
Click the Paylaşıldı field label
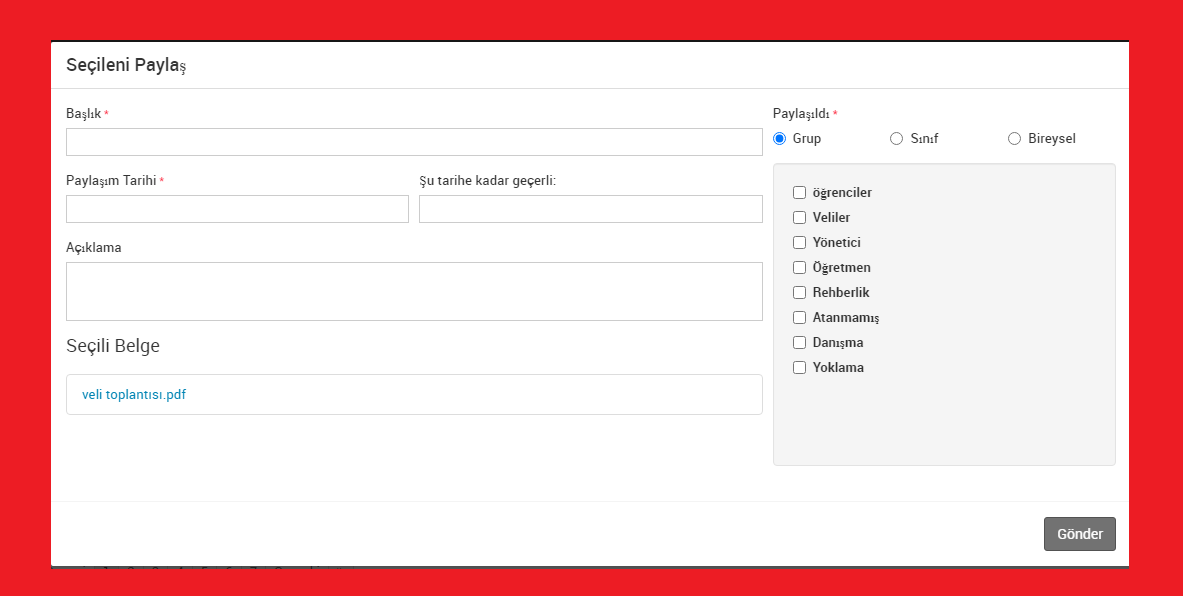[x=802, y=114]
